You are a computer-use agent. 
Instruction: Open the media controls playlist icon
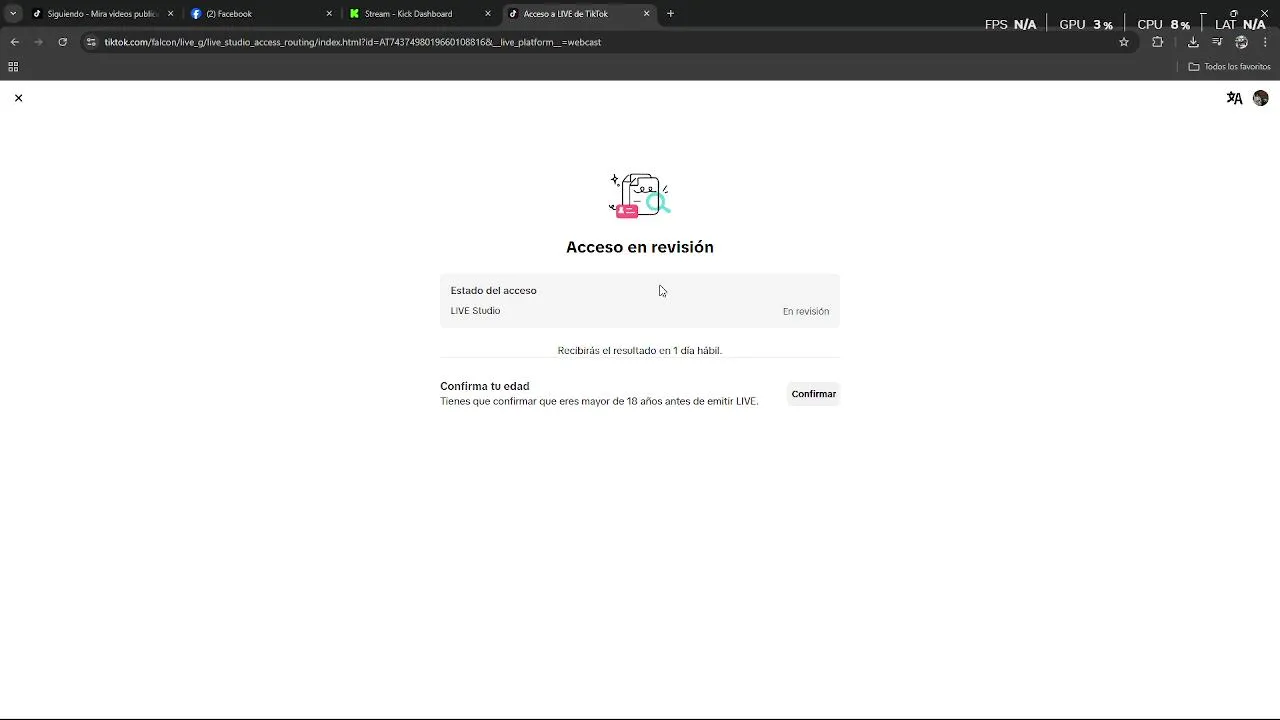click(1217, 42)
